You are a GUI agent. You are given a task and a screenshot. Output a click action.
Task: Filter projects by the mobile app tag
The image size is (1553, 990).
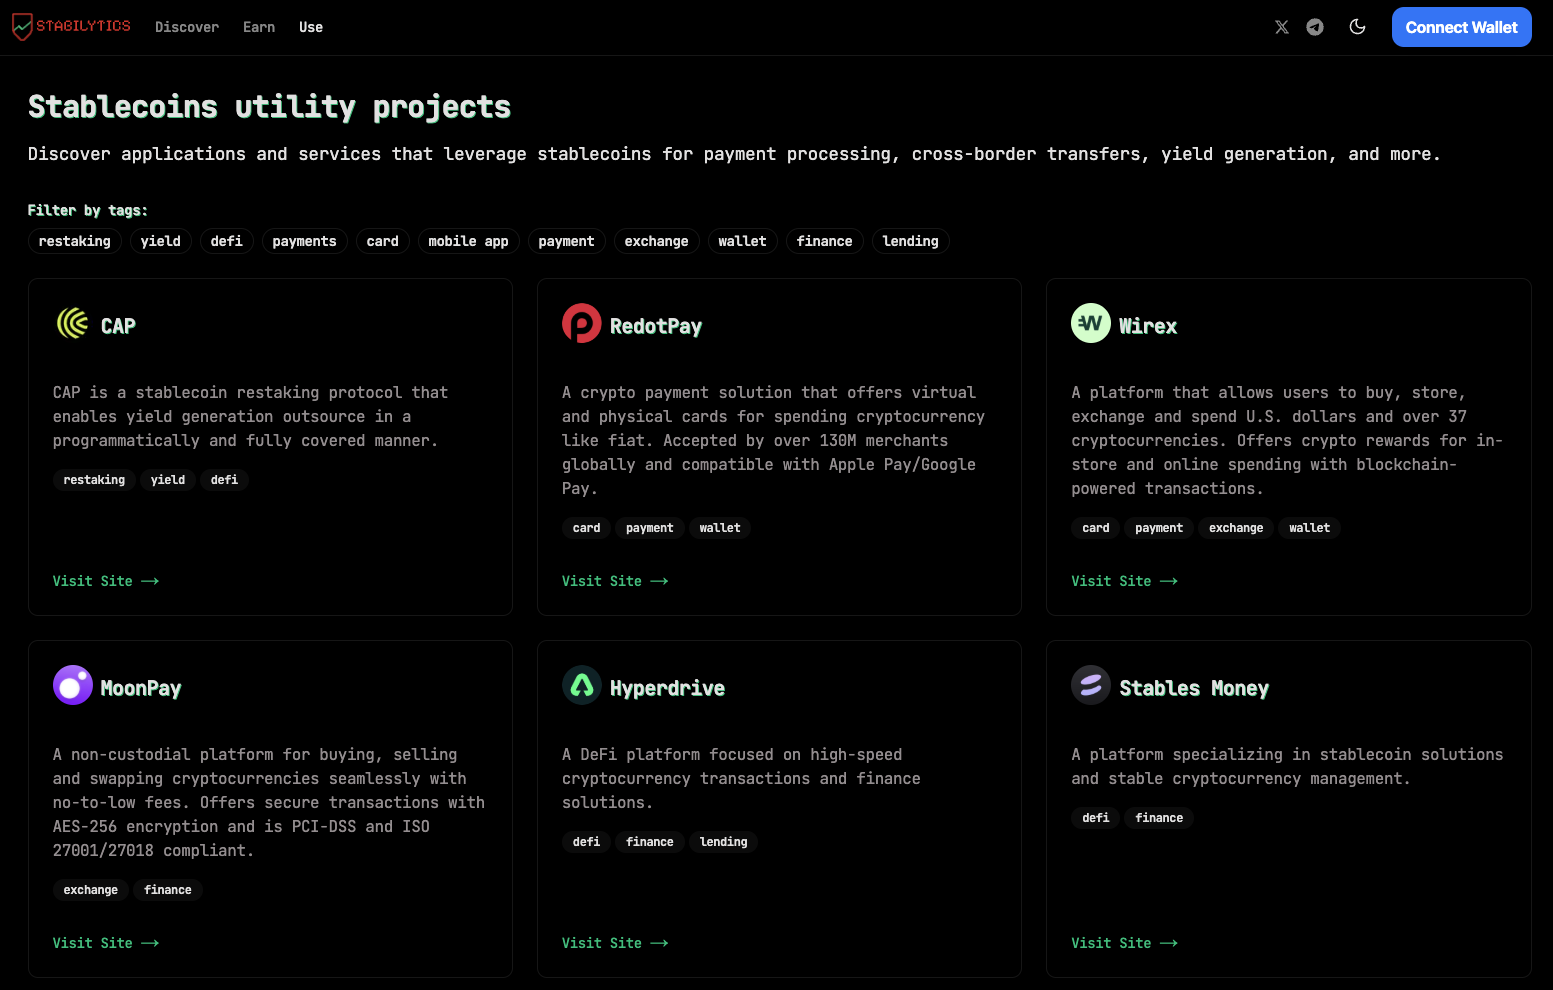pyautogui.click(x=469, y=241)
